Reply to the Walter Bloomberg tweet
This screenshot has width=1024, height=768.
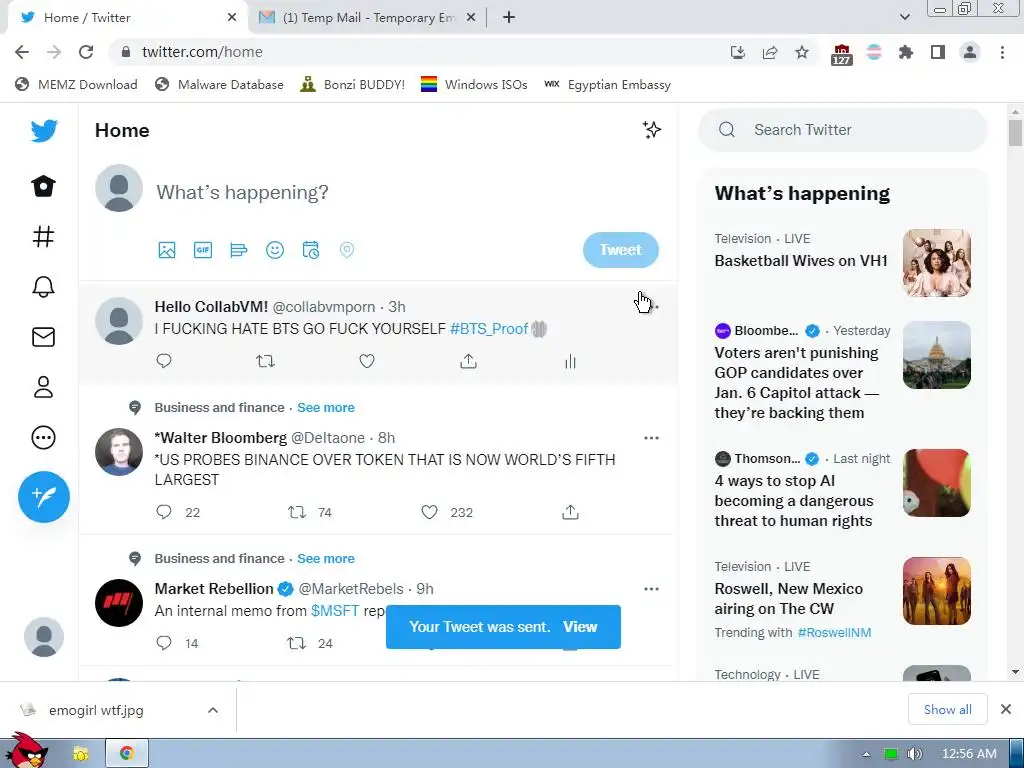[x=164, y=512]
